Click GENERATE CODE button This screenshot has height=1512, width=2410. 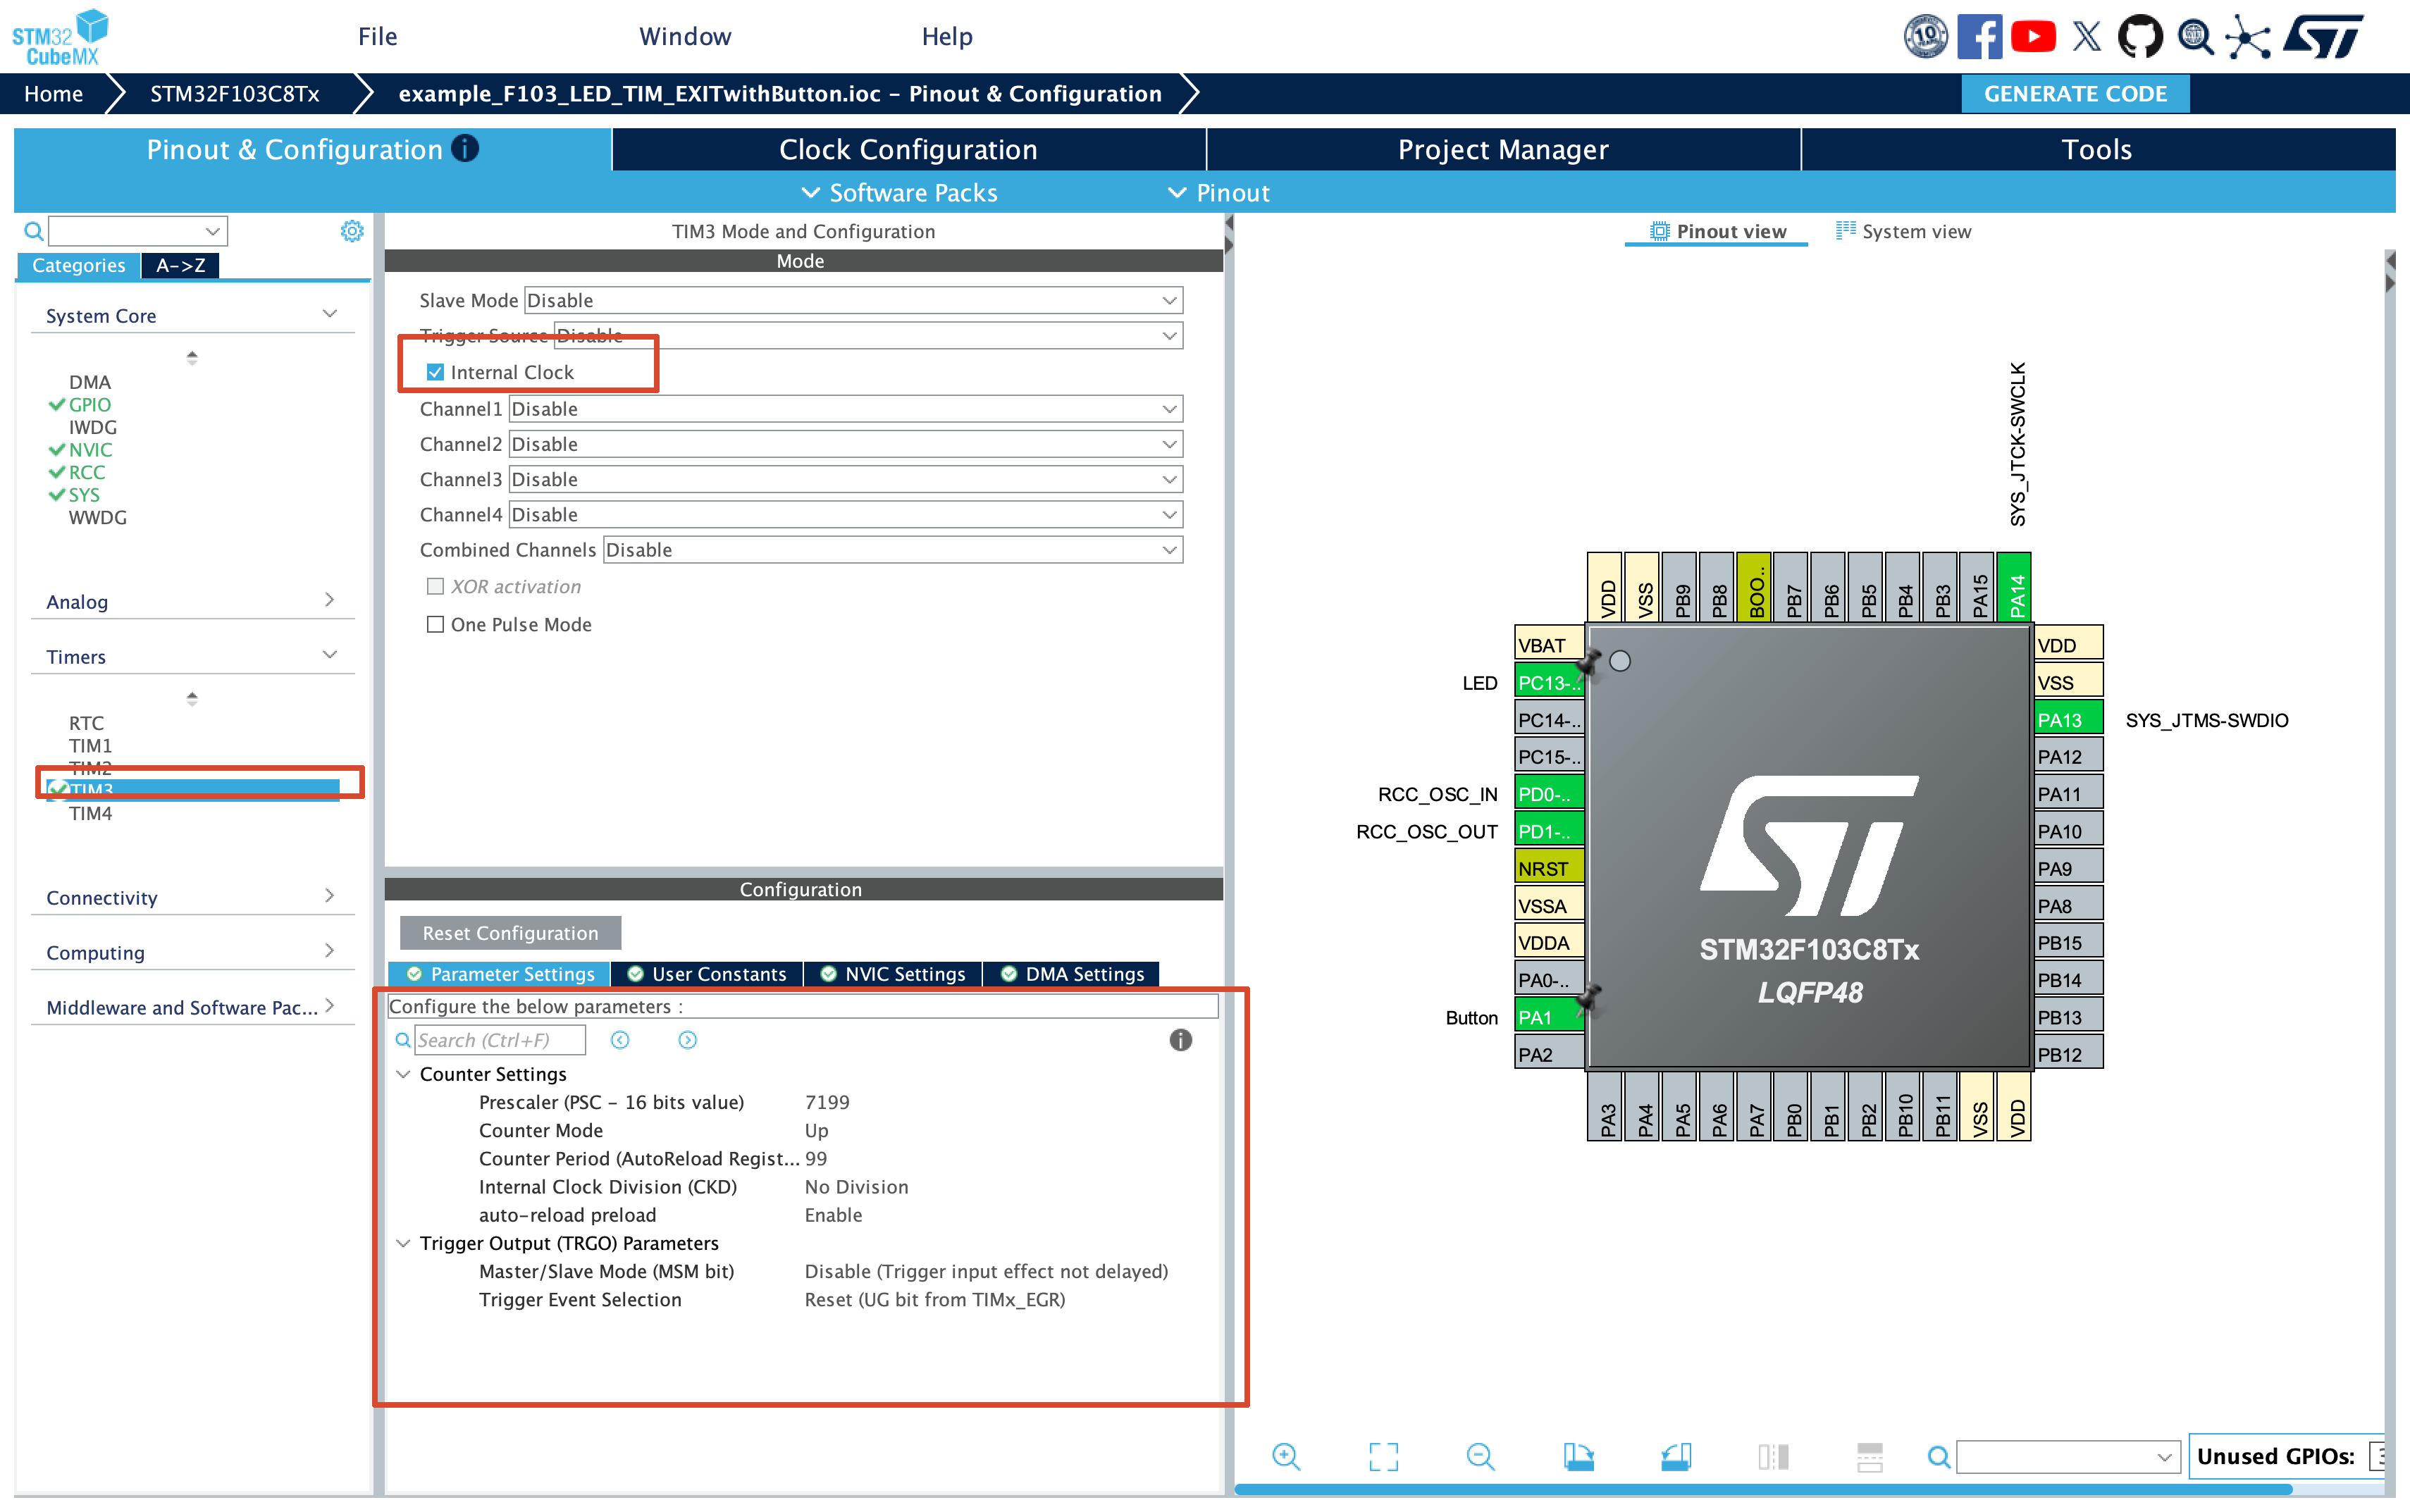pos(2075,93)
